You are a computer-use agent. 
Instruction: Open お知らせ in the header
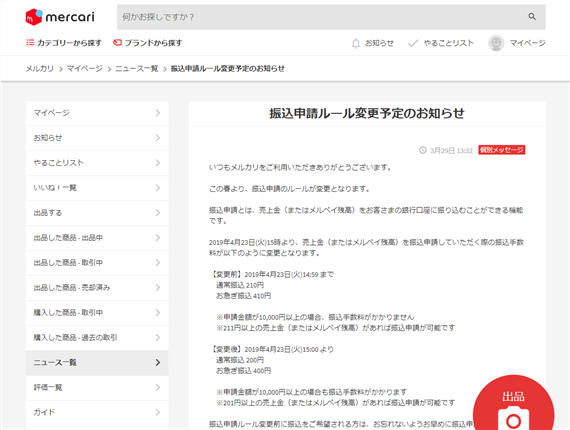(x=379, y=43)
